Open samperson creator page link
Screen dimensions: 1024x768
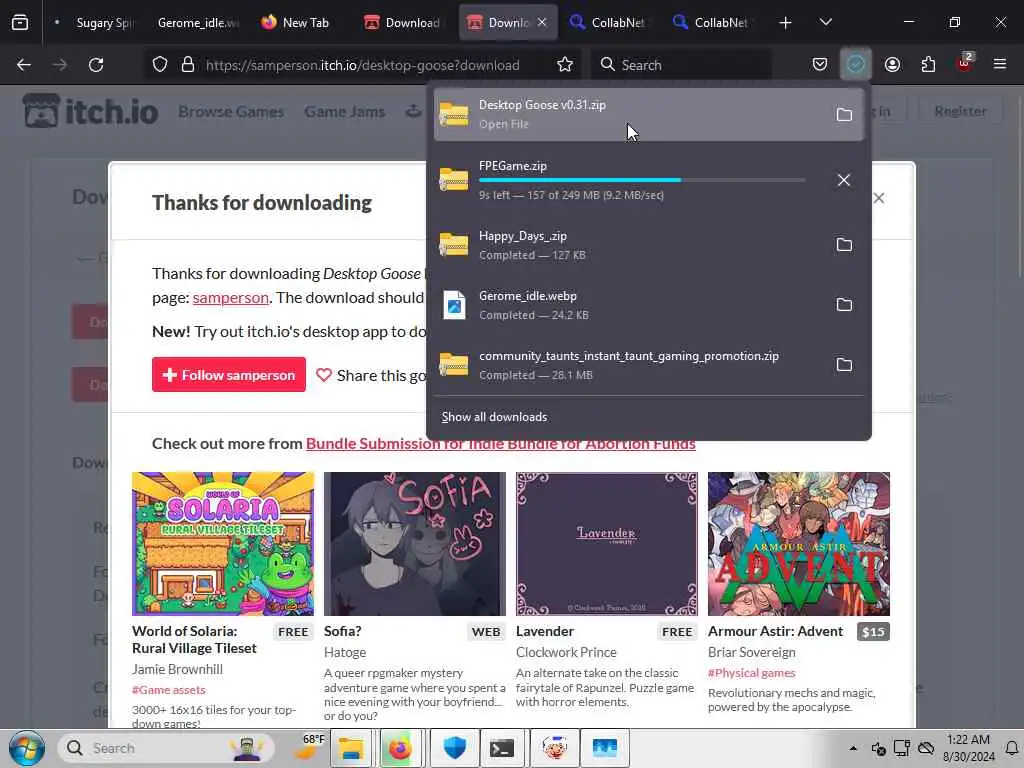click(231, 298)
